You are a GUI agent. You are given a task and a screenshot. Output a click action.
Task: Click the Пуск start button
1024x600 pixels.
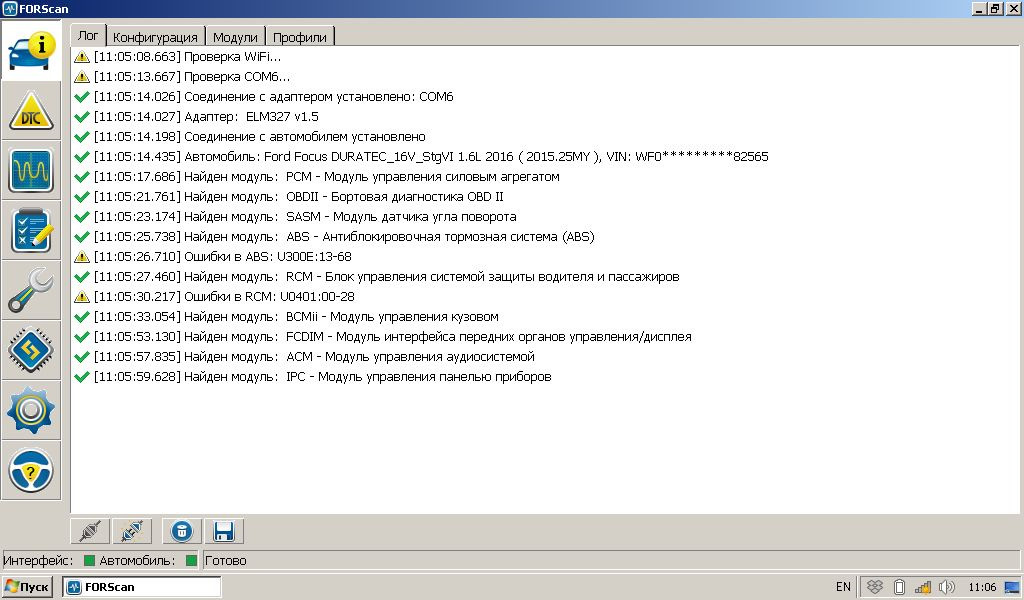point(27,587)
